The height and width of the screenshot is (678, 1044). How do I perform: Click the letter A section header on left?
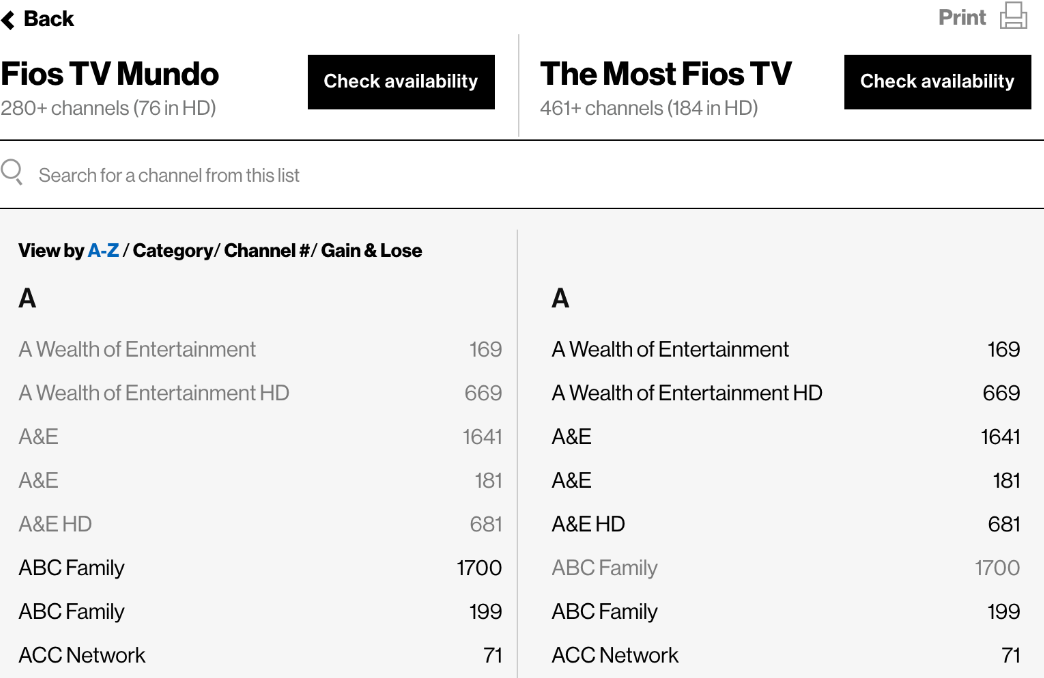click(x=27, y=298)
